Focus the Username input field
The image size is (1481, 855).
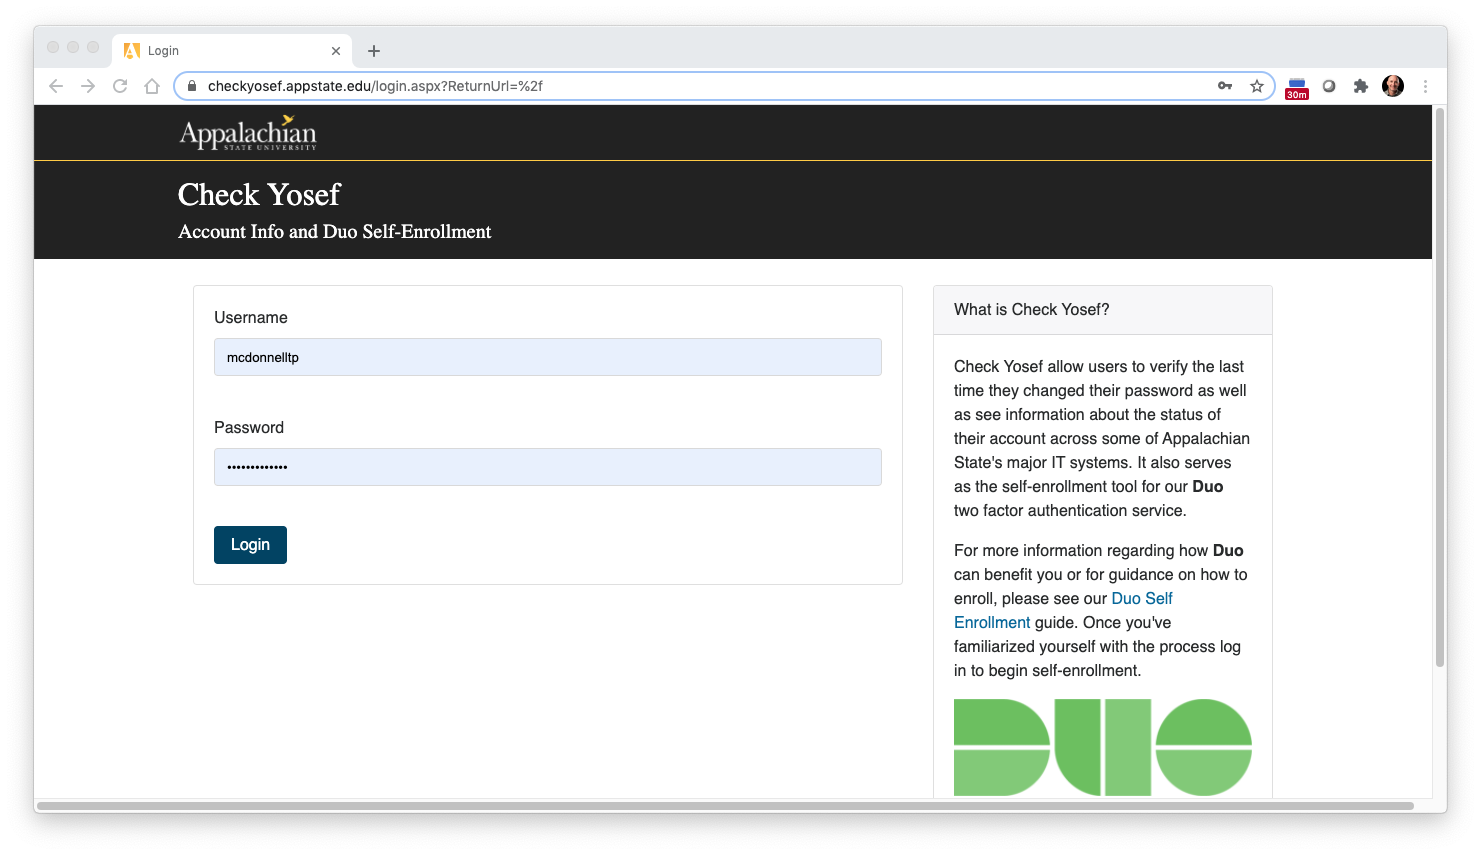(x=548, y=357)
